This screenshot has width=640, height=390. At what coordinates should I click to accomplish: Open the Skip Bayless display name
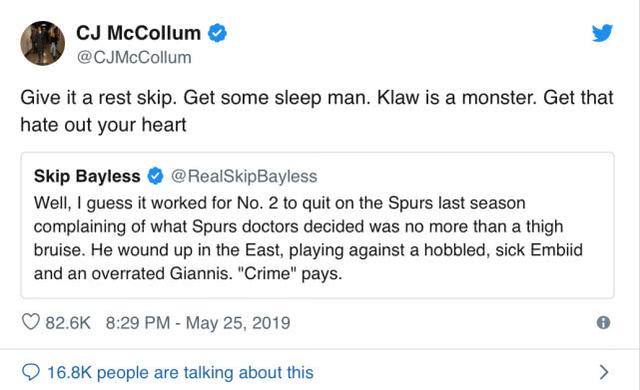[x=87, y=176]
